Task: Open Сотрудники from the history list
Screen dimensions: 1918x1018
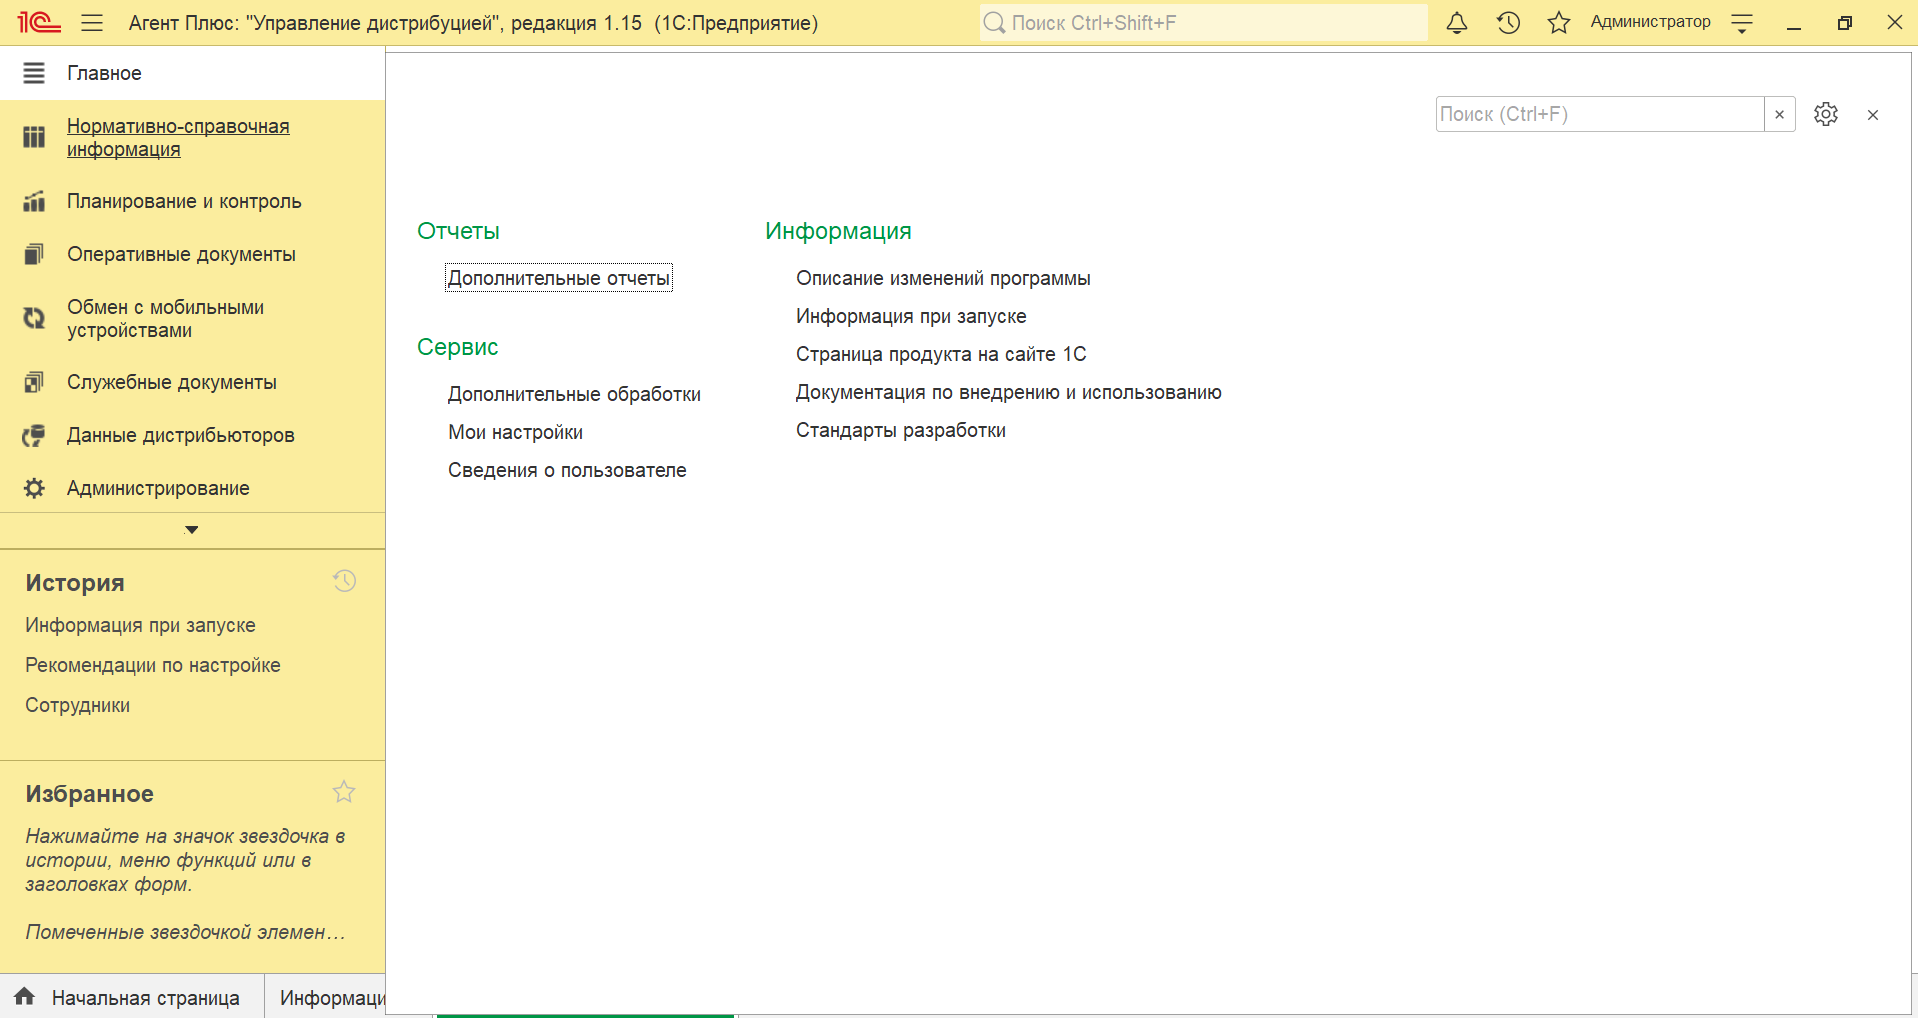Action: tap(78, 705)
